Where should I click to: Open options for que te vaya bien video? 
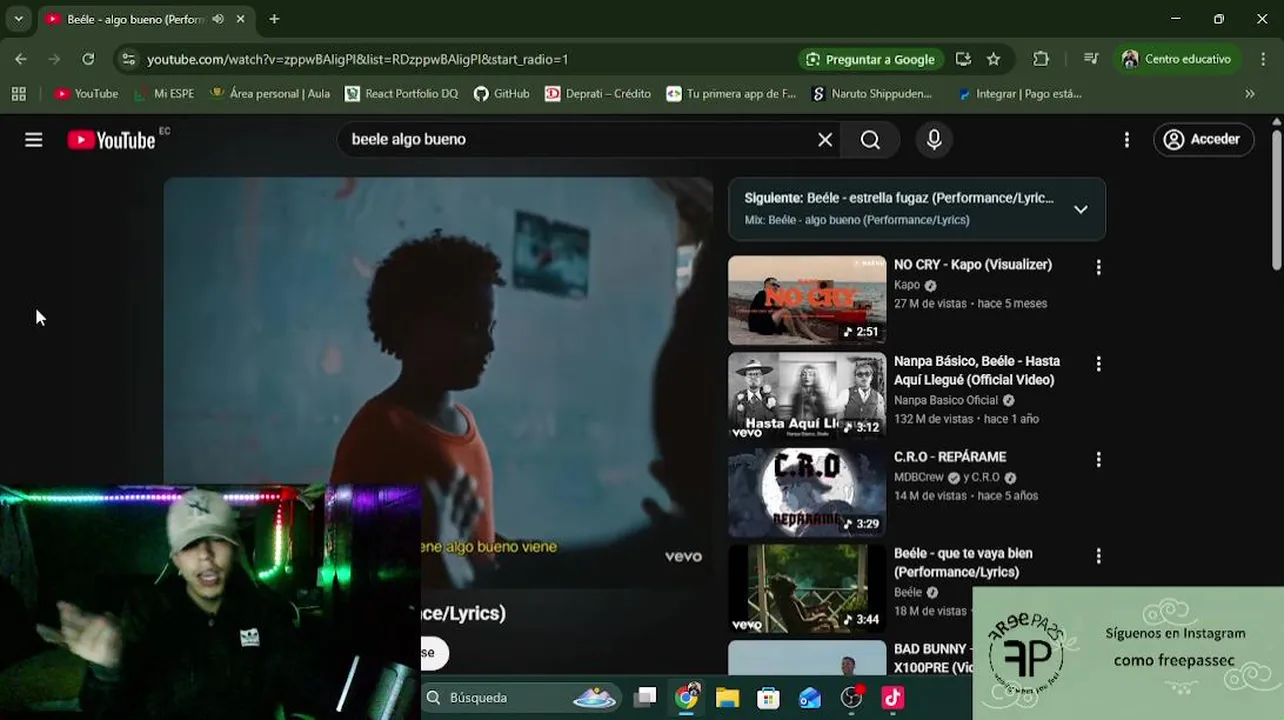1099,556
